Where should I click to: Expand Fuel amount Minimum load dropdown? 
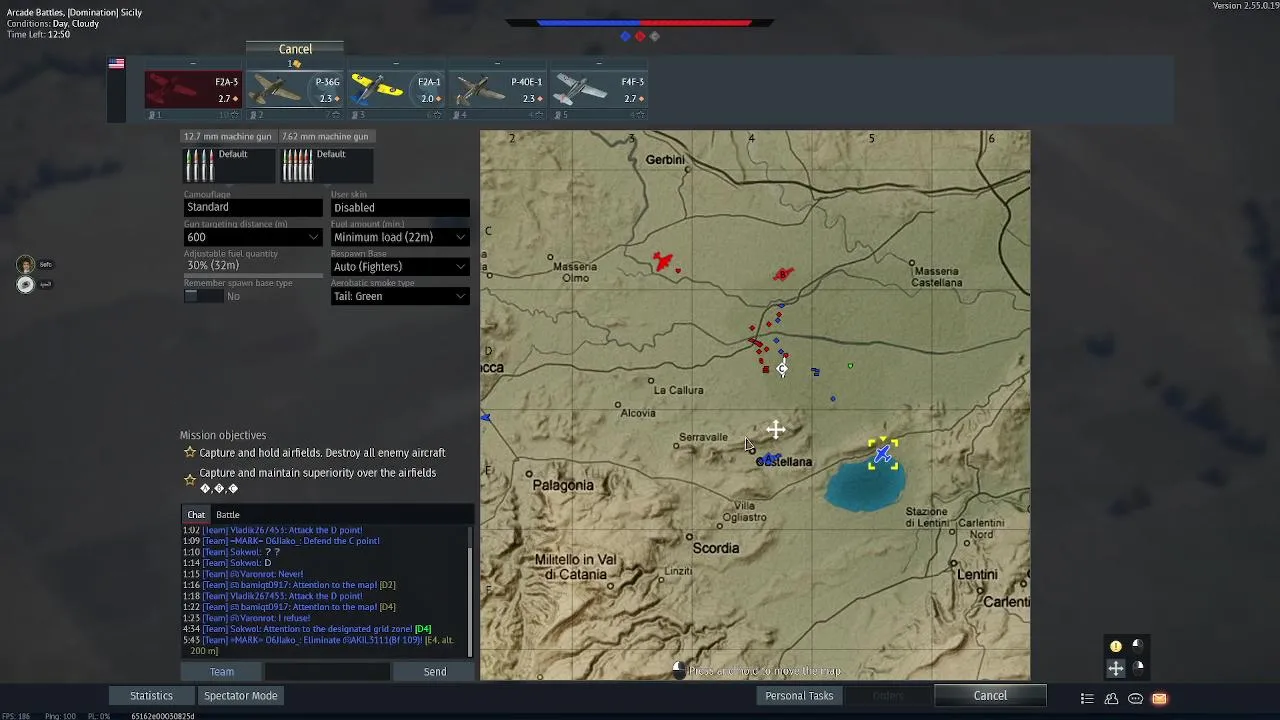point(400,237)
